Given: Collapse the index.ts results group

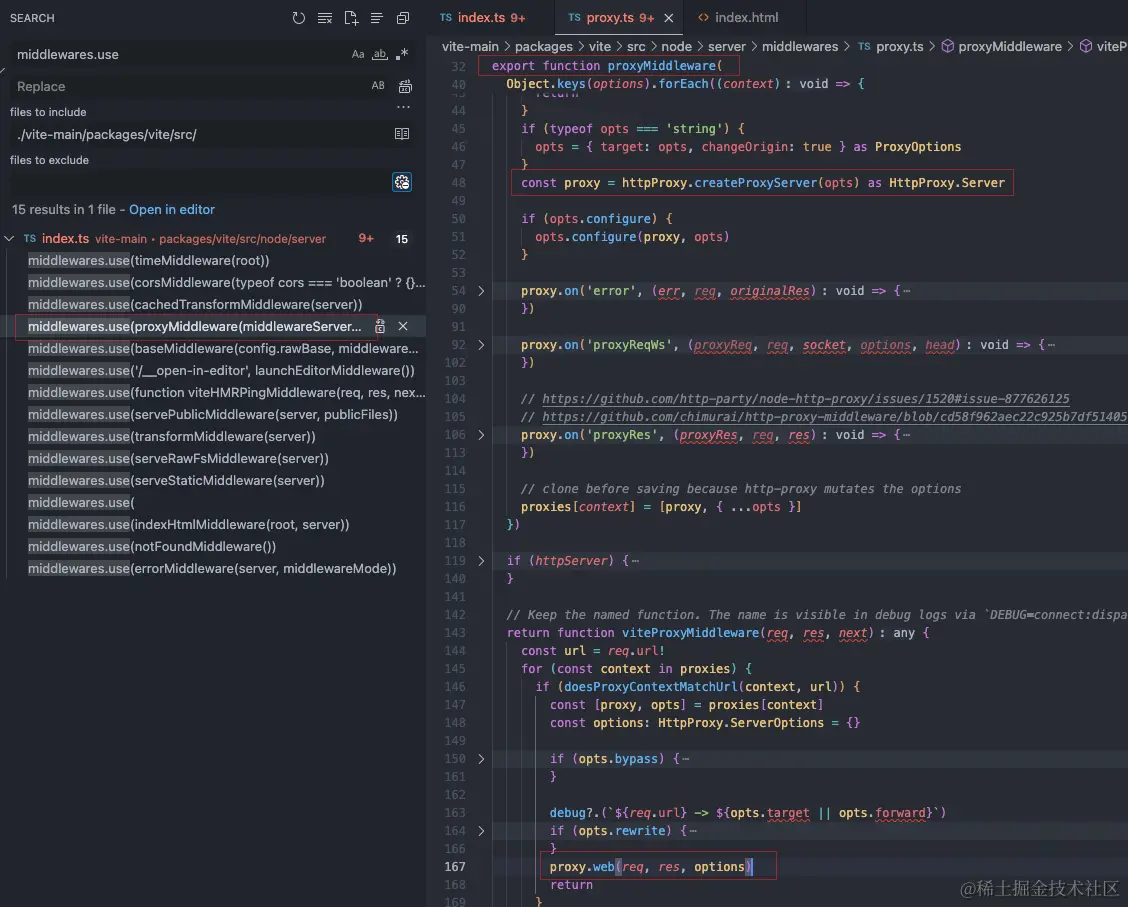Looking at the screenshot, I should click(x=9, y=239).
